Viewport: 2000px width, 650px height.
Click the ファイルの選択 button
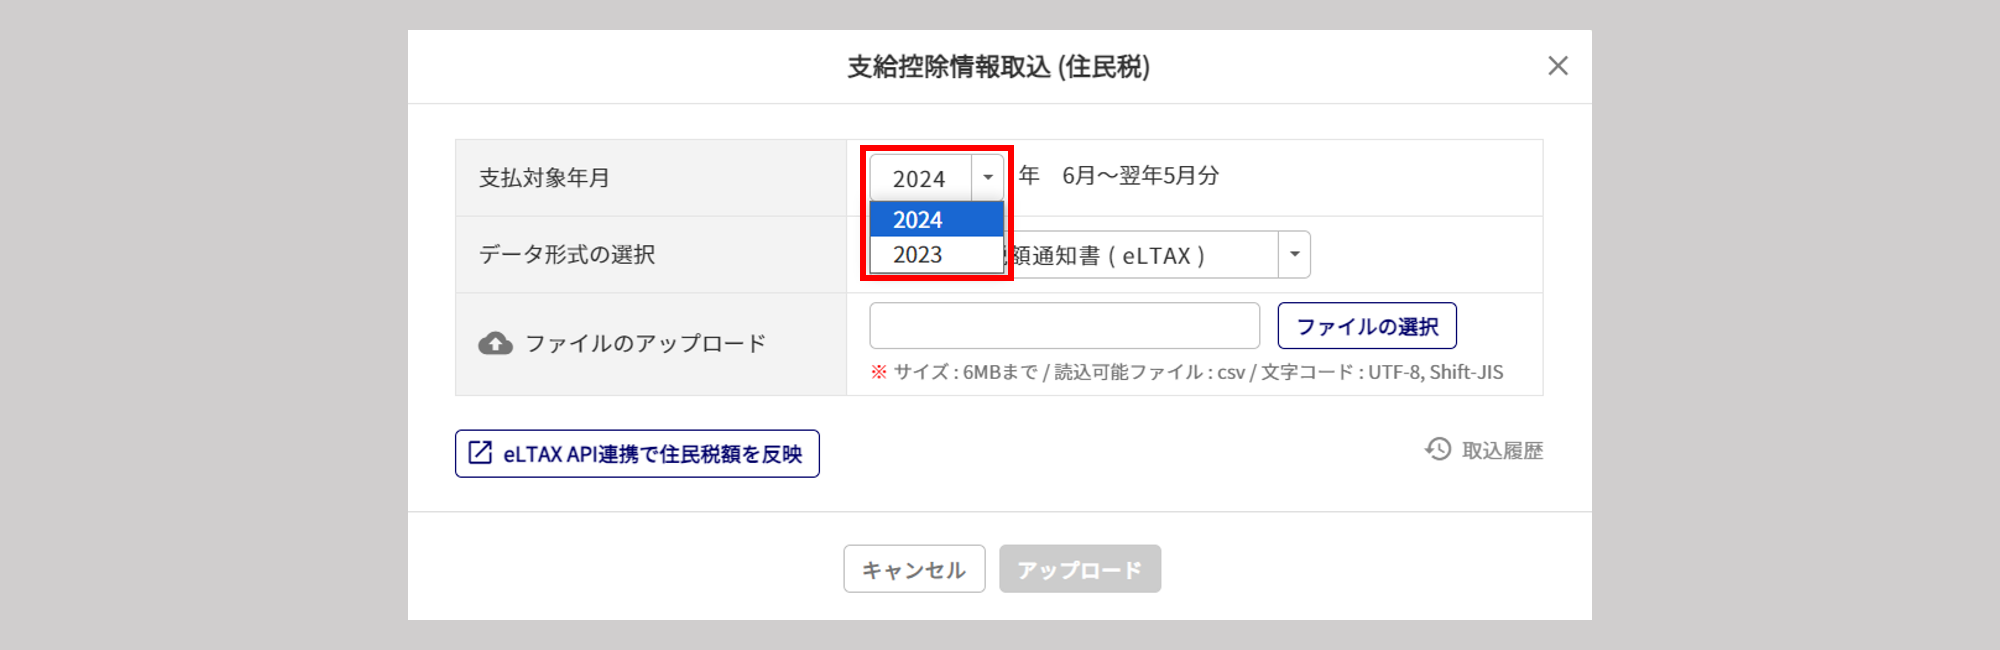(1367, 326)
